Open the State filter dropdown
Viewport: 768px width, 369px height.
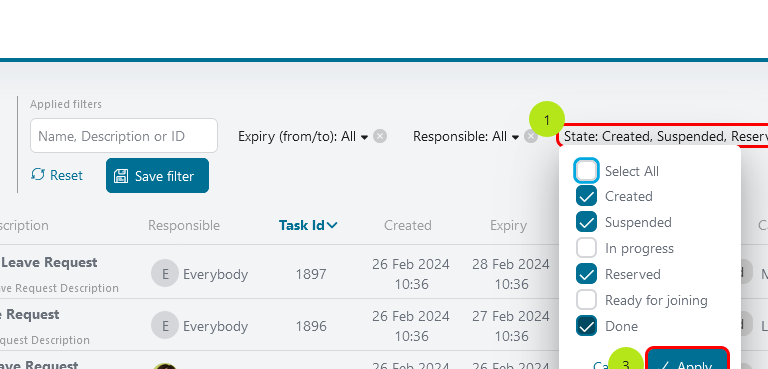point(662,136)
